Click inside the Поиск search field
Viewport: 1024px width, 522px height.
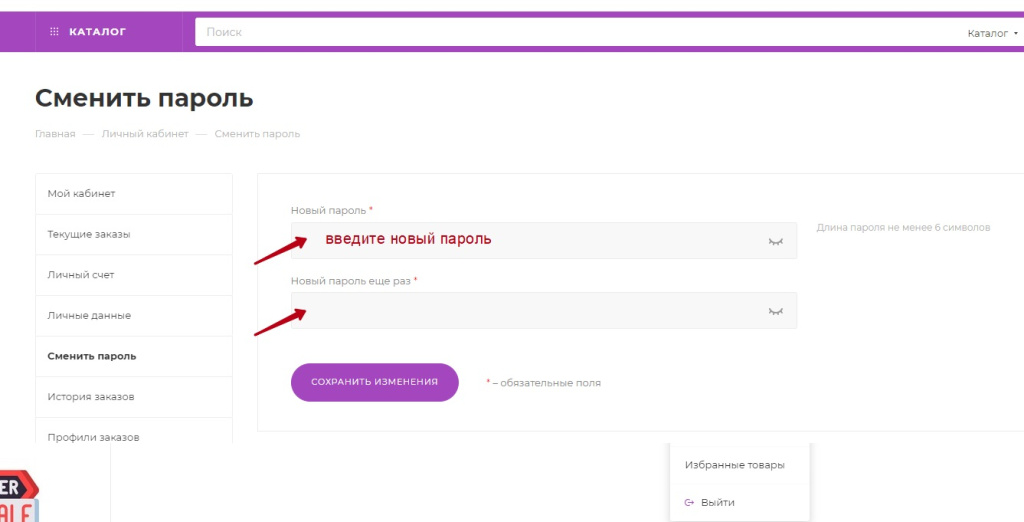point(570,32)
